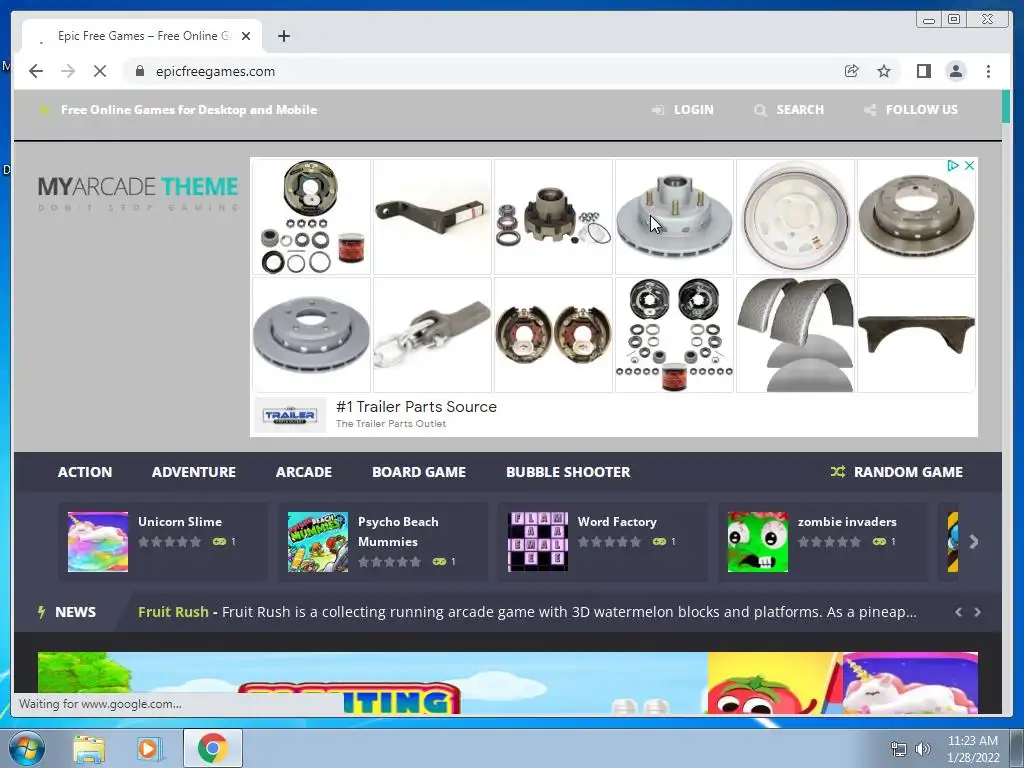Open the Psycho Beach Mummies thumbnail
1024x768 pixels.
tap(318, 542)
